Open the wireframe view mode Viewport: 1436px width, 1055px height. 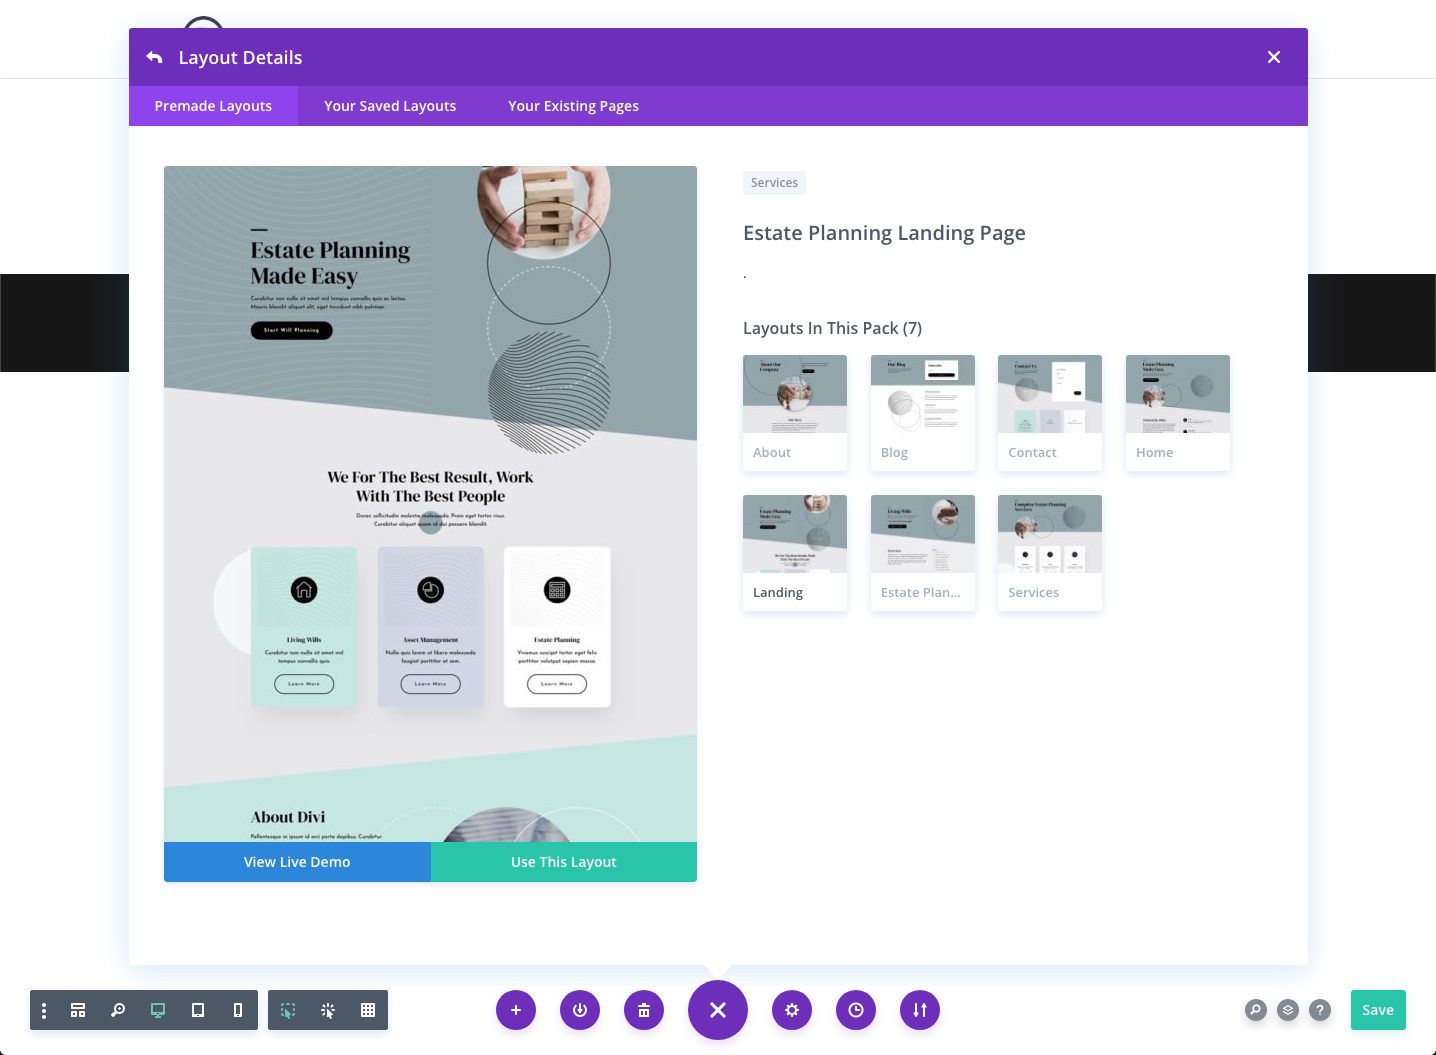78,1010
